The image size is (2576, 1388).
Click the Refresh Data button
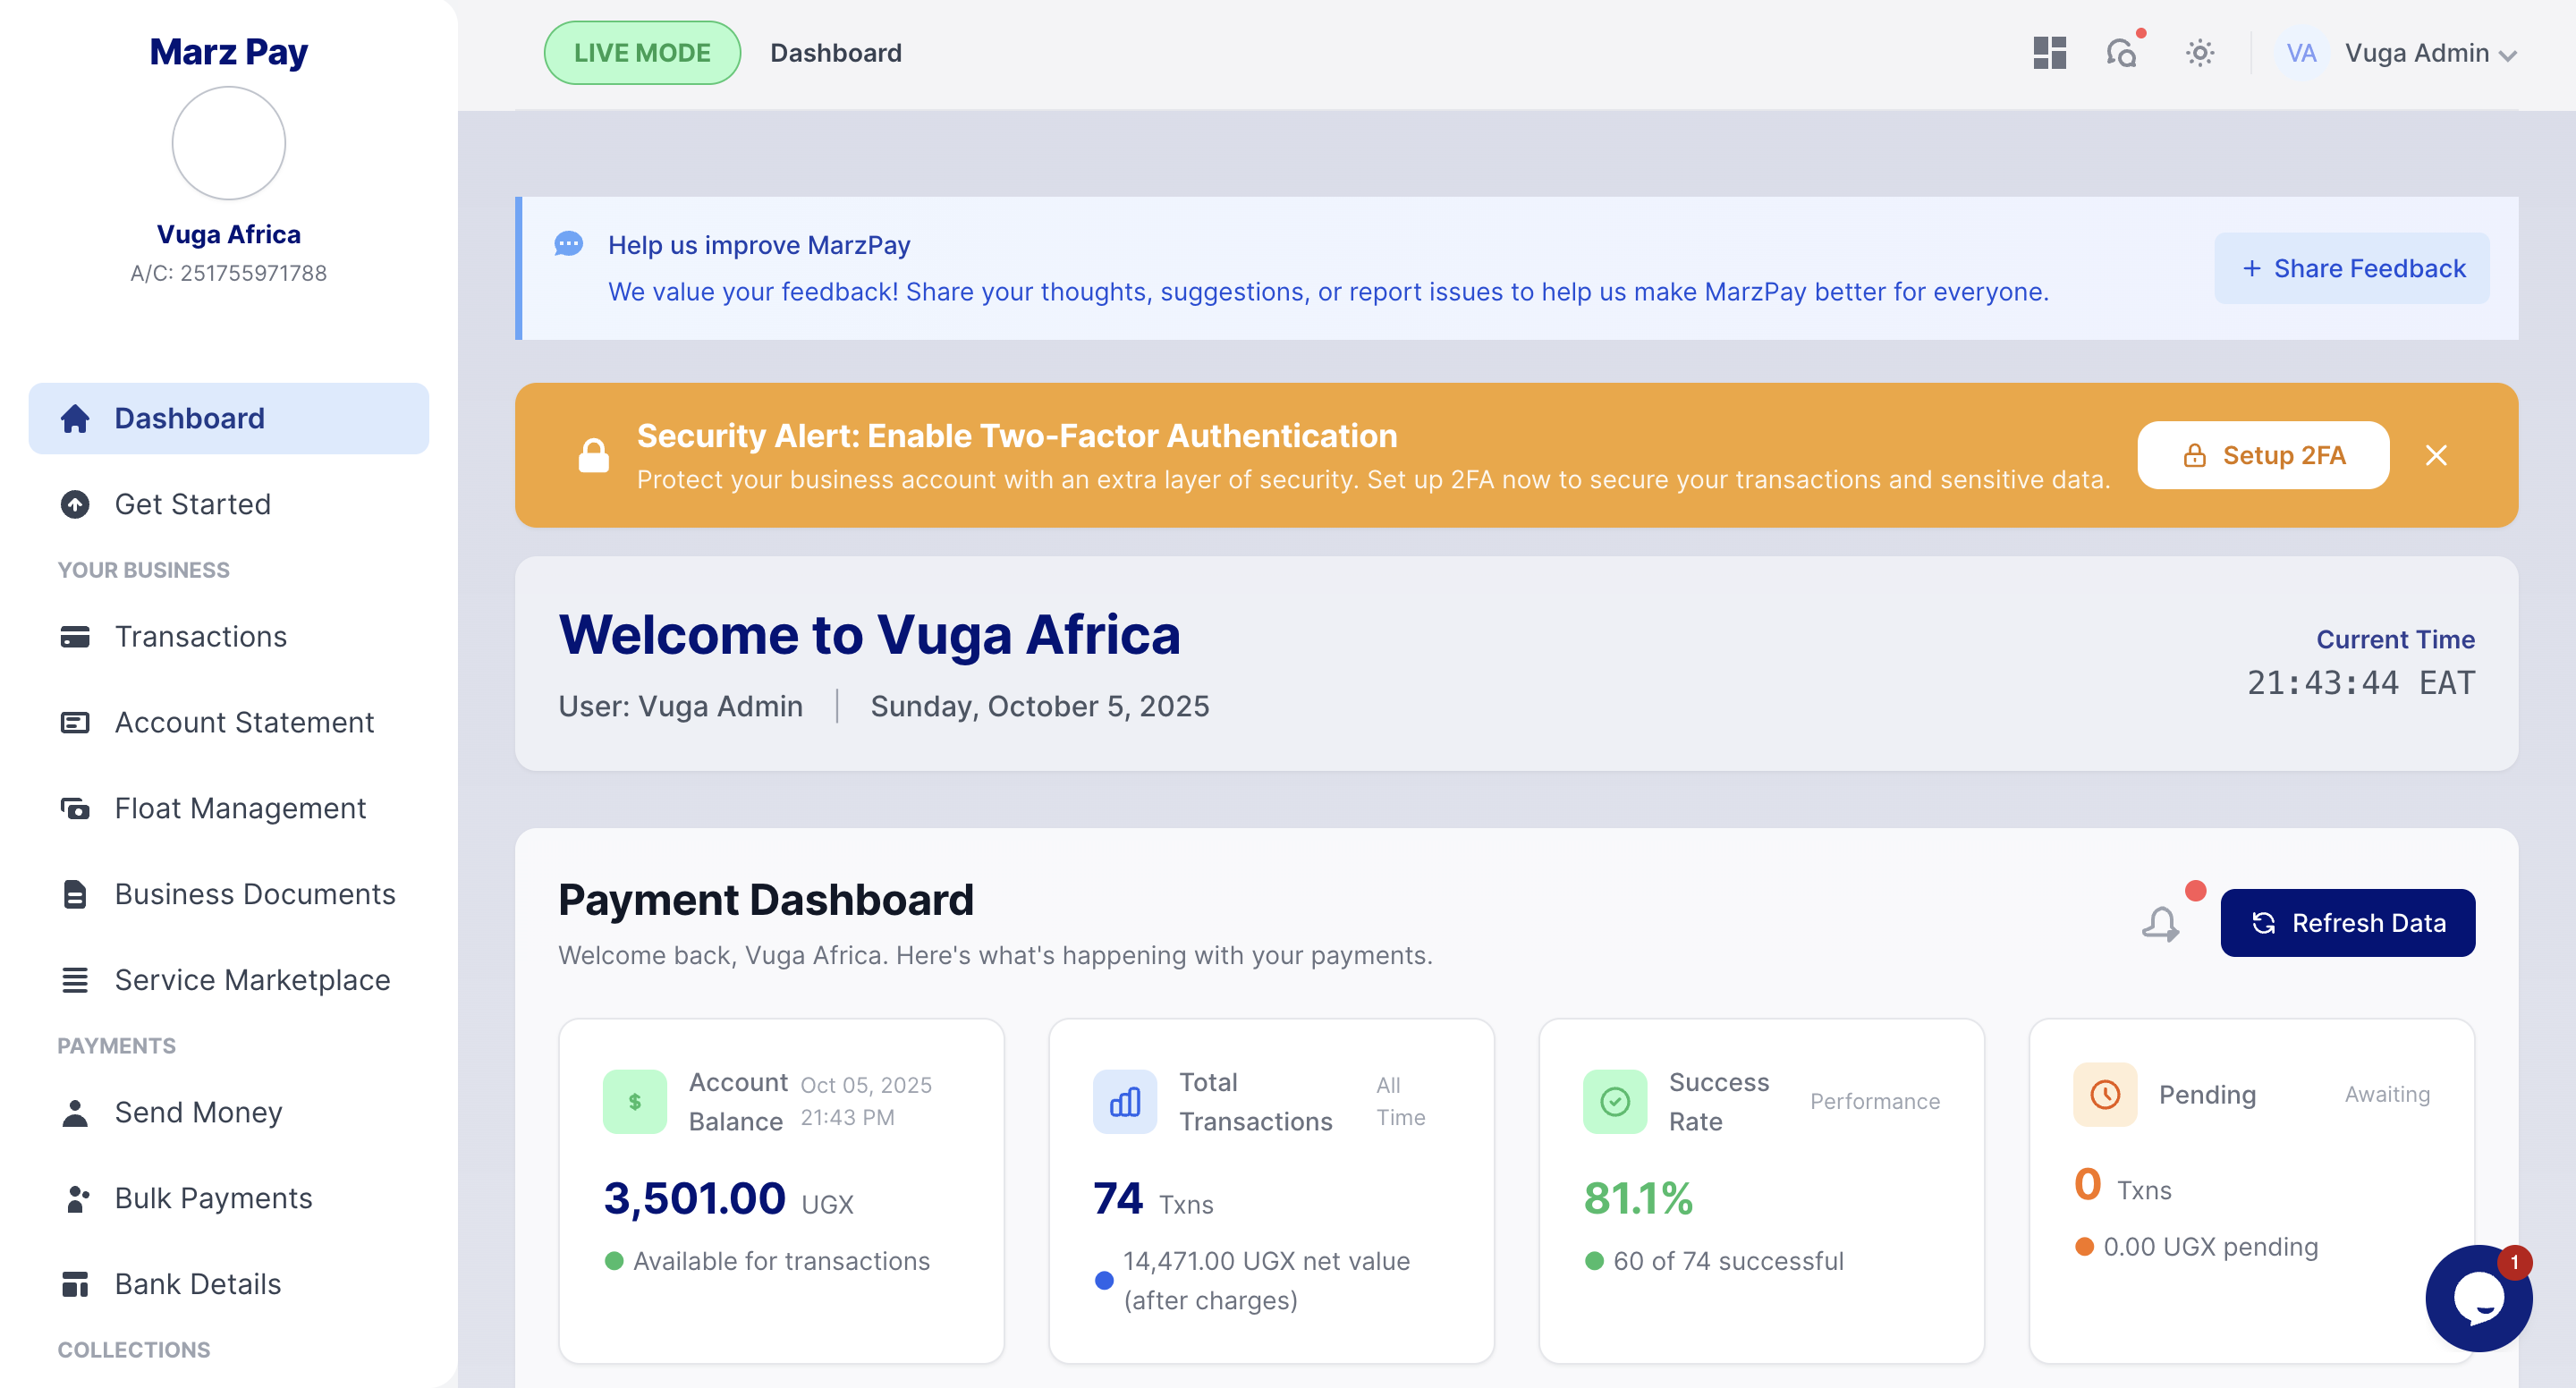(2347, 923)
